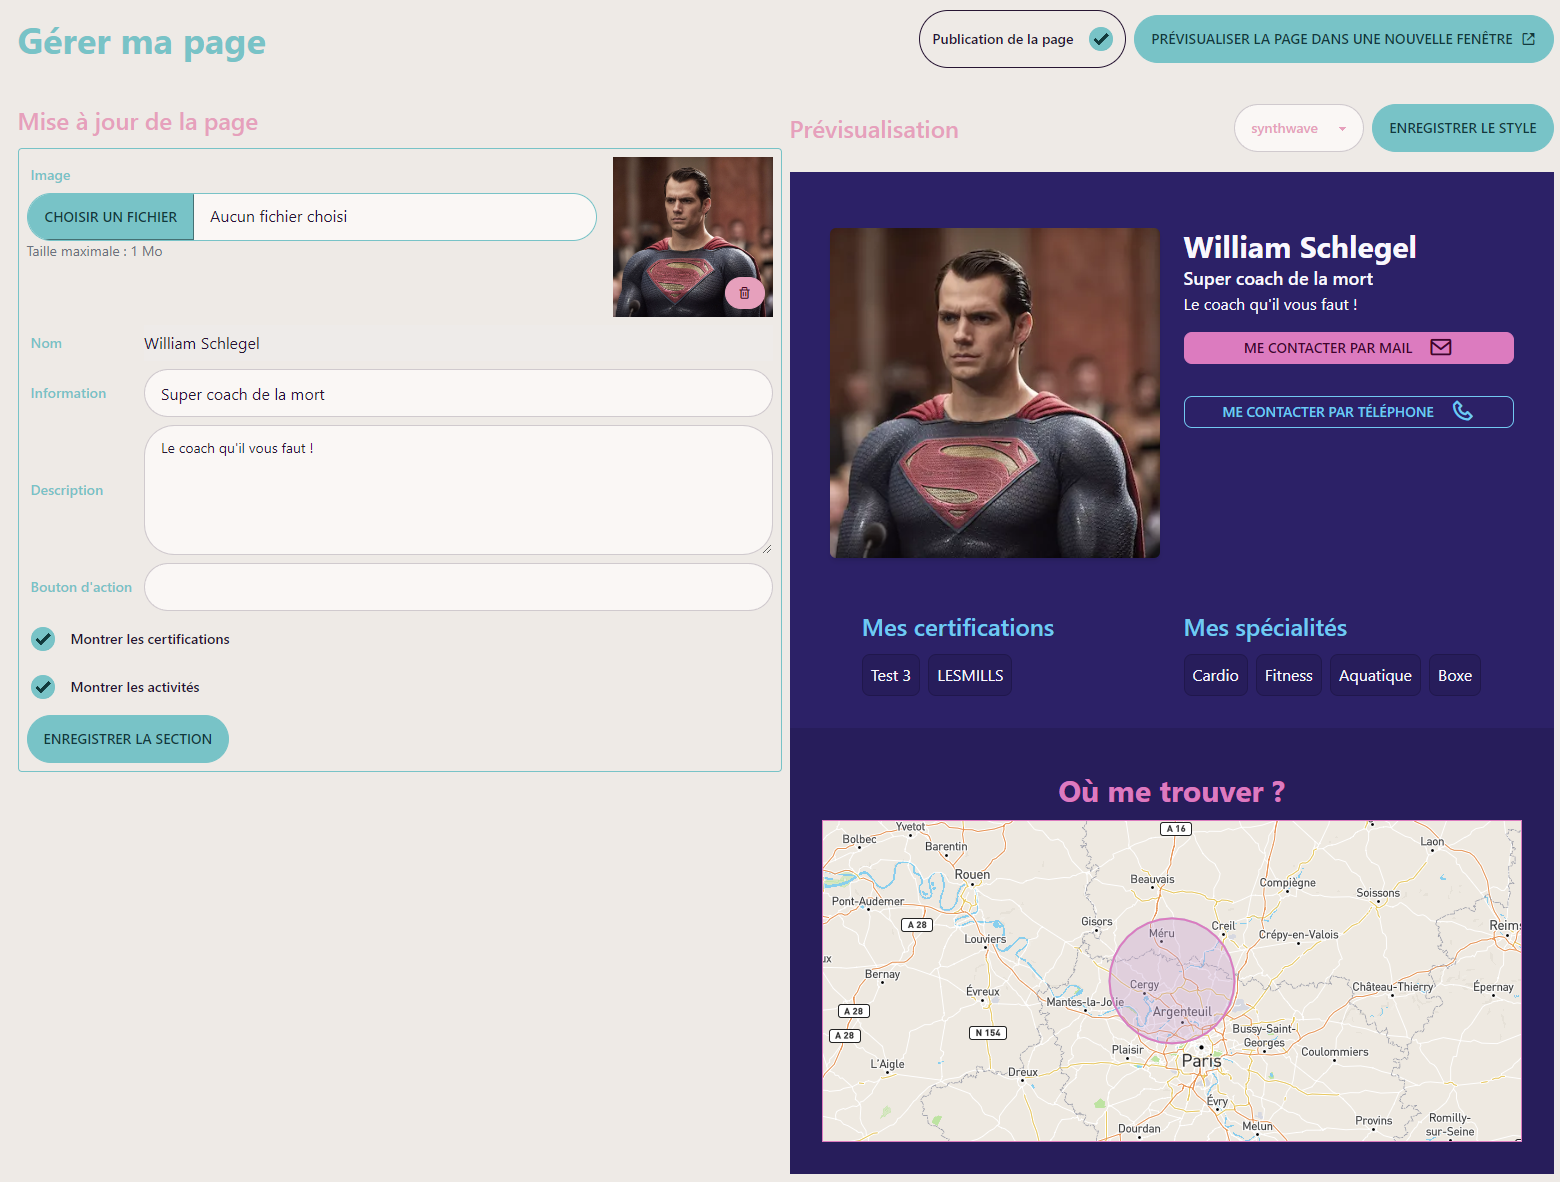Click Compiègne label on the map
Viewport: 1560px width, 1182px height.
tap(1287, 883)
